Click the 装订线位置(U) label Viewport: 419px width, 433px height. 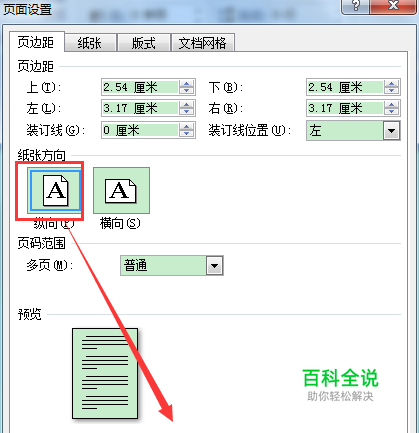(x=250, y=130)
